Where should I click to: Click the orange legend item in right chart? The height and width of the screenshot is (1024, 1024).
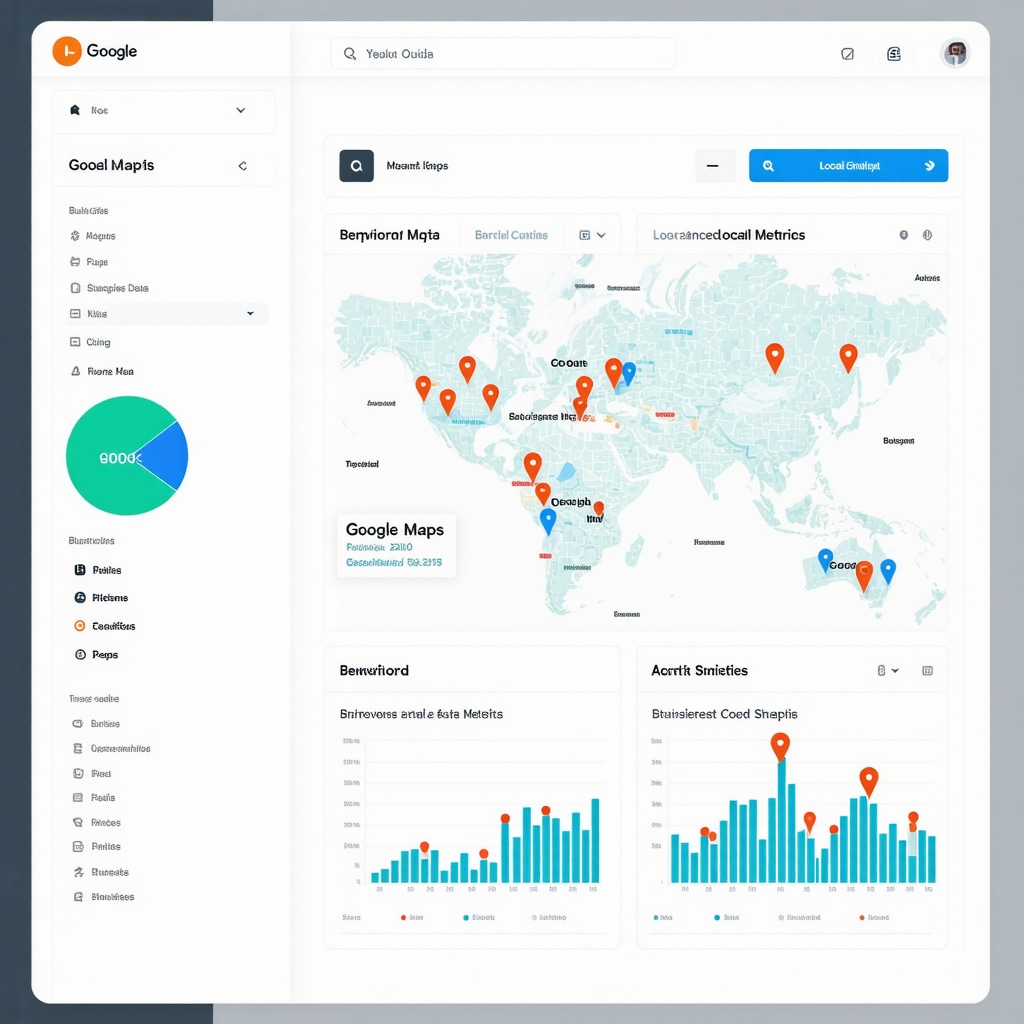pos(874,918)
